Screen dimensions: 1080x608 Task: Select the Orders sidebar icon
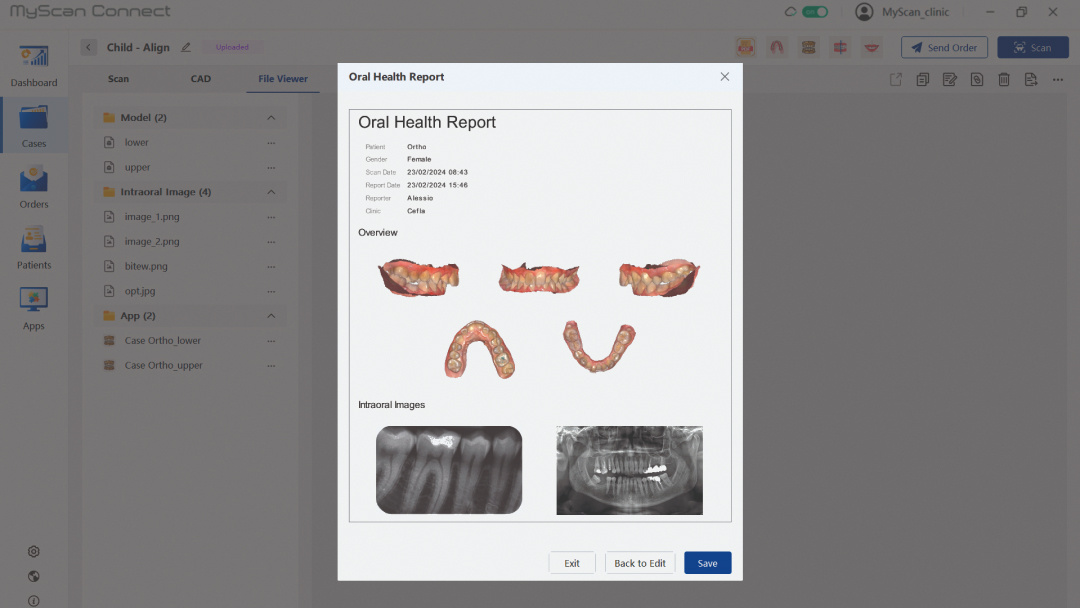pyautogui.click(x=33, y=186)
